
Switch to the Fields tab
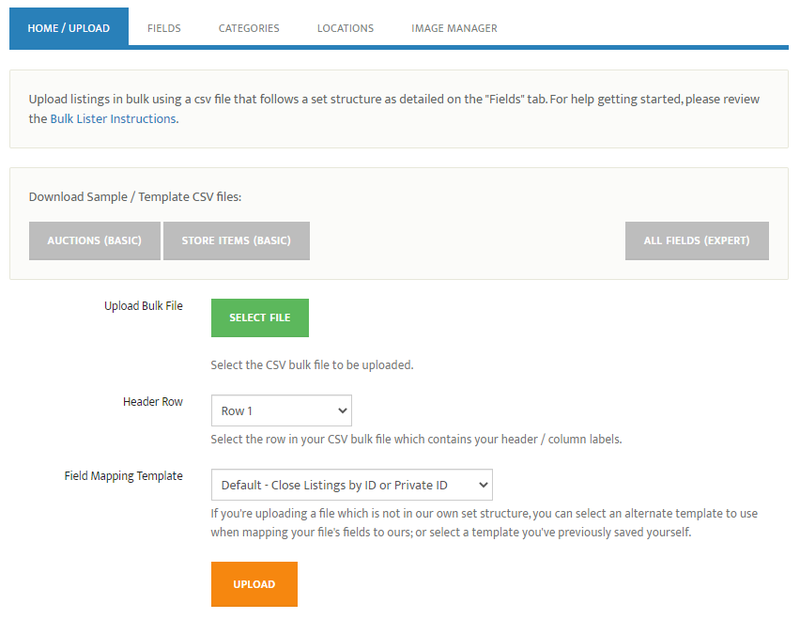point(164,28)
